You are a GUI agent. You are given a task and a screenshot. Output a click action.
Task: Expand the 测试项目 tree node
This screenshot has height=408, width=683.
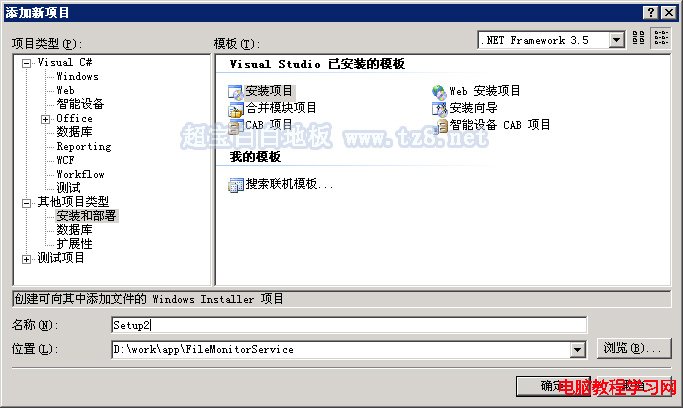(27, 260)
